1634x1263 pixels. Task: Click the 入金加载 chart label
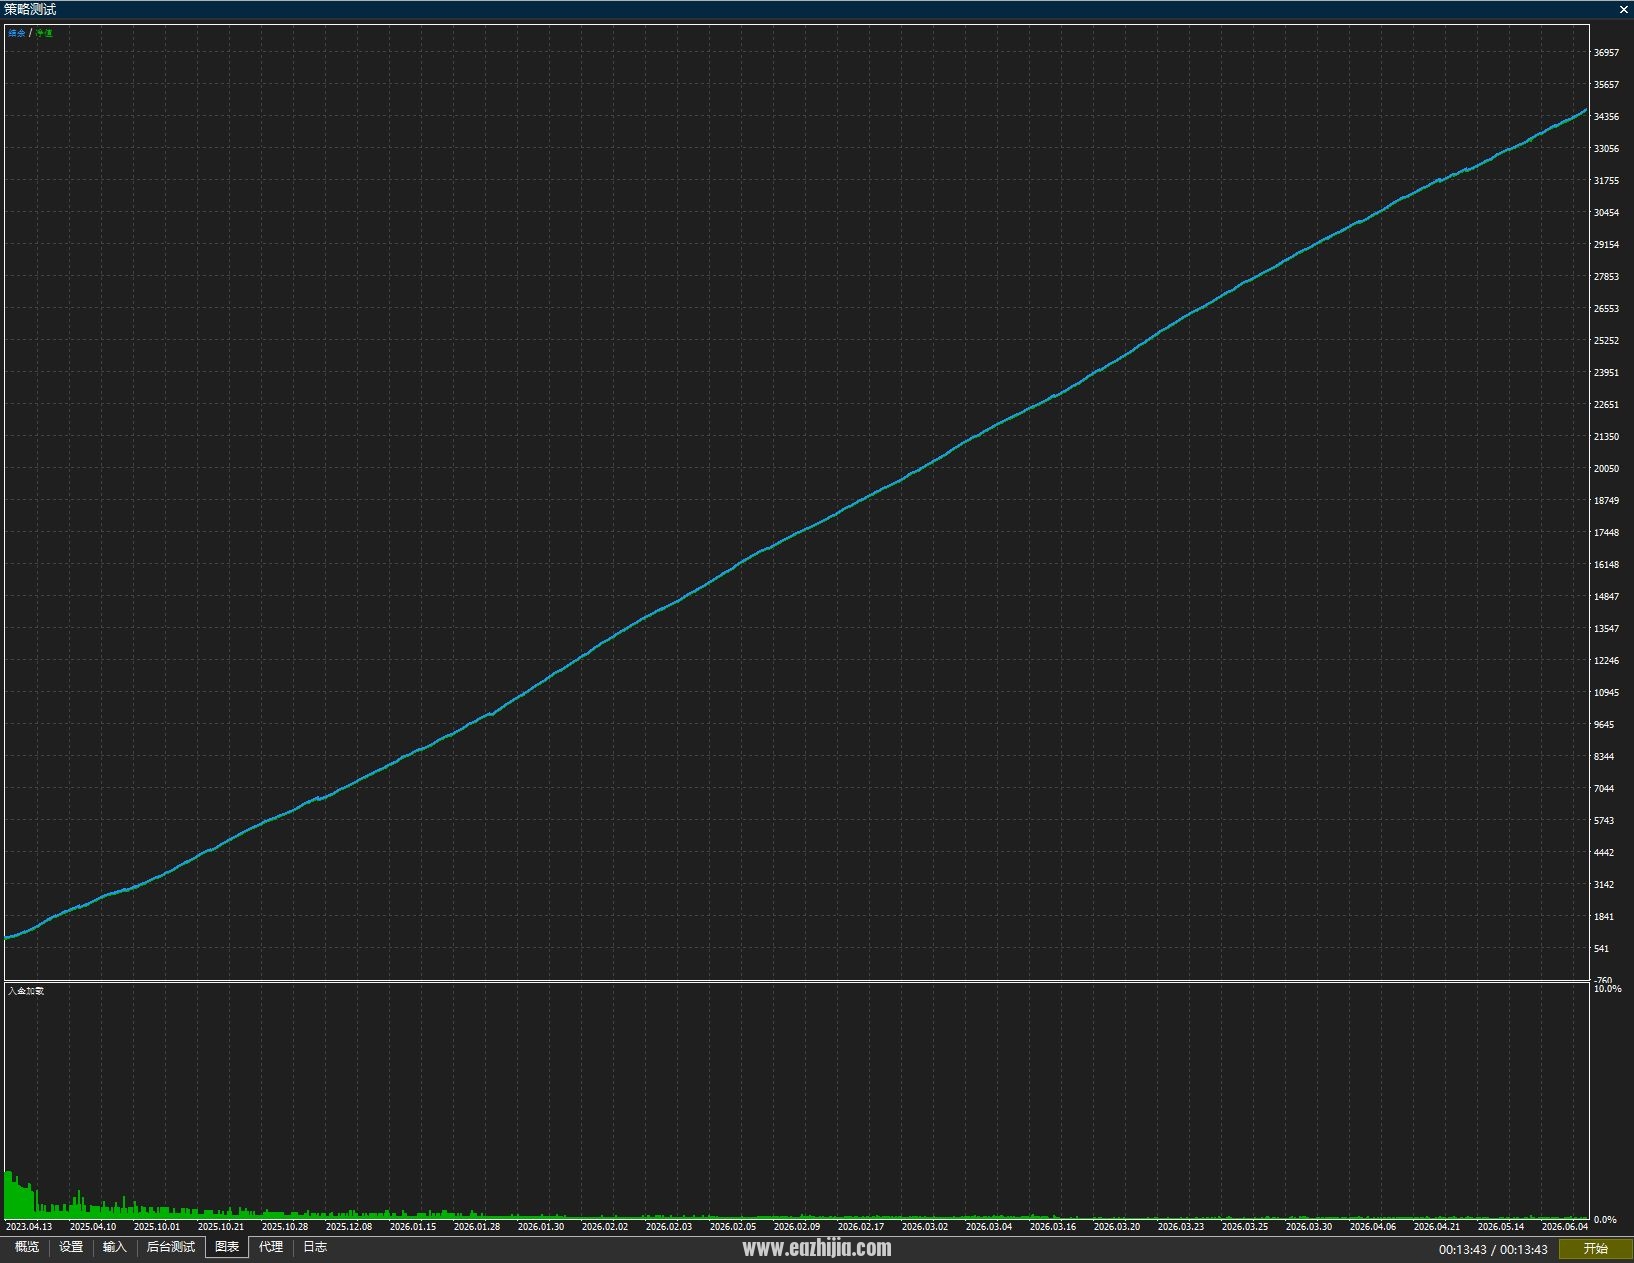(x=26, y=991)
